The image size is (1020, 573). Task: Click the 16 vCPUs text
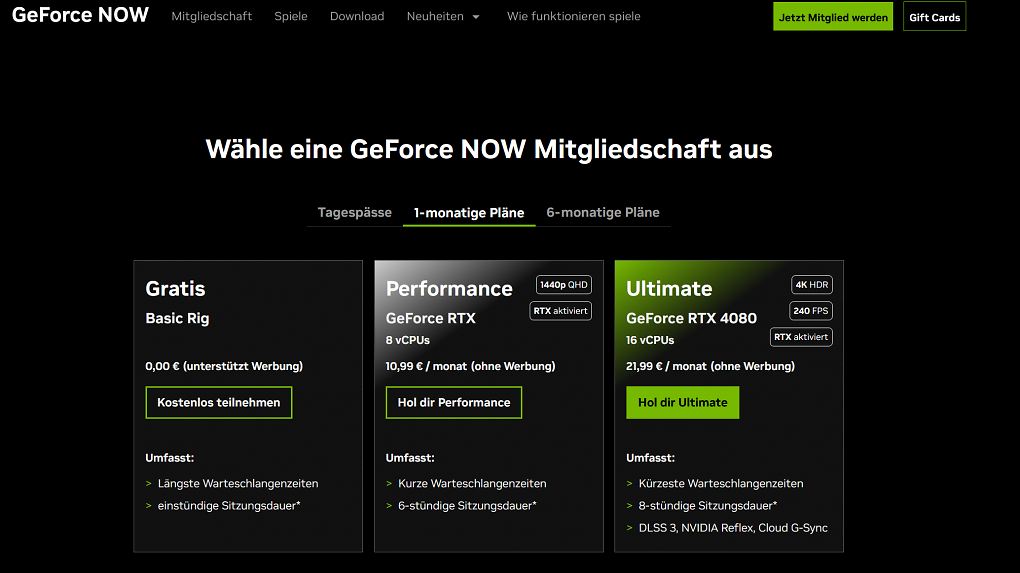click(x=650, y=340)
